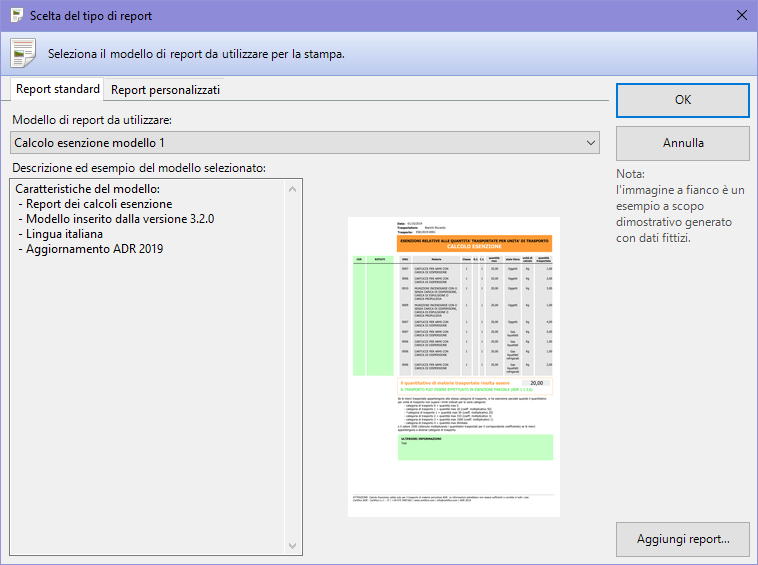Click the sample report preview image
Viewport: 758px width, 565px height.
(461, 366)
